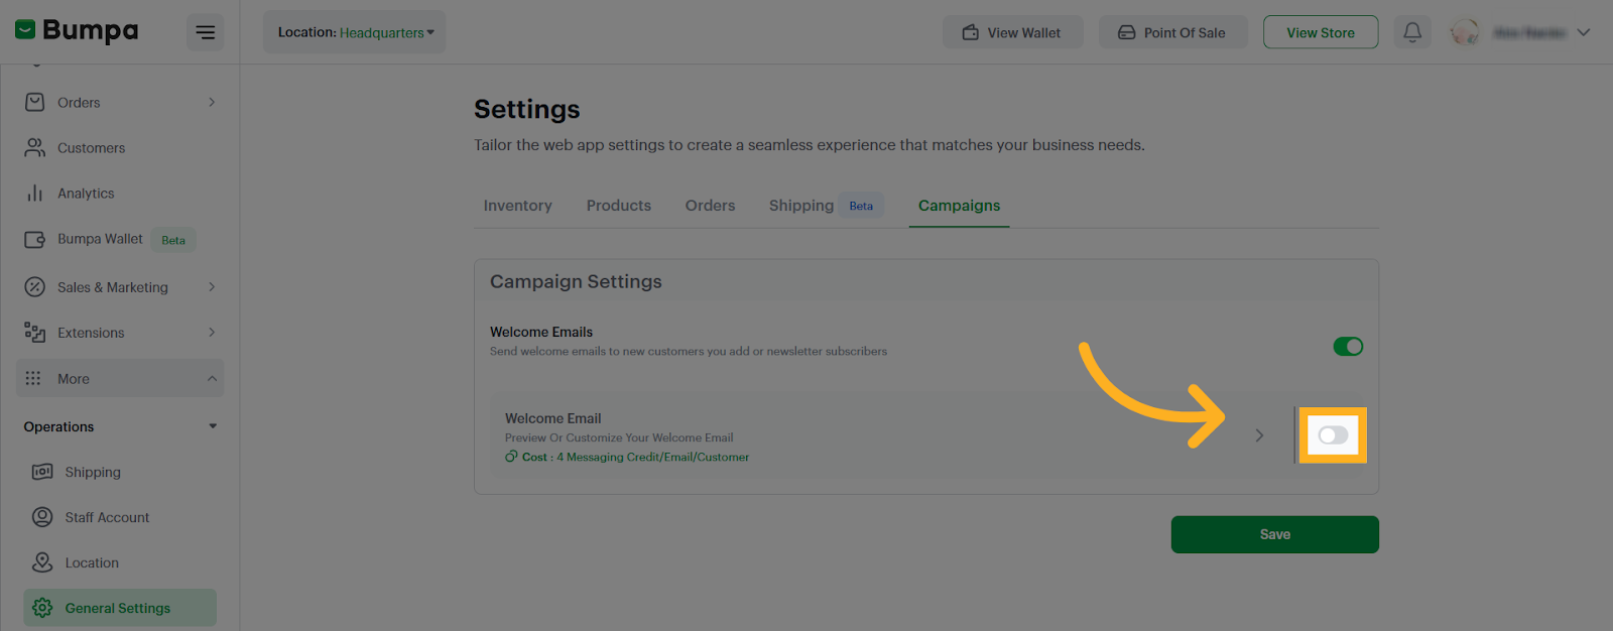This screenshot has height=631, width=1613.
Task: Click the Analytics bar chart icon
Action: 35,193
